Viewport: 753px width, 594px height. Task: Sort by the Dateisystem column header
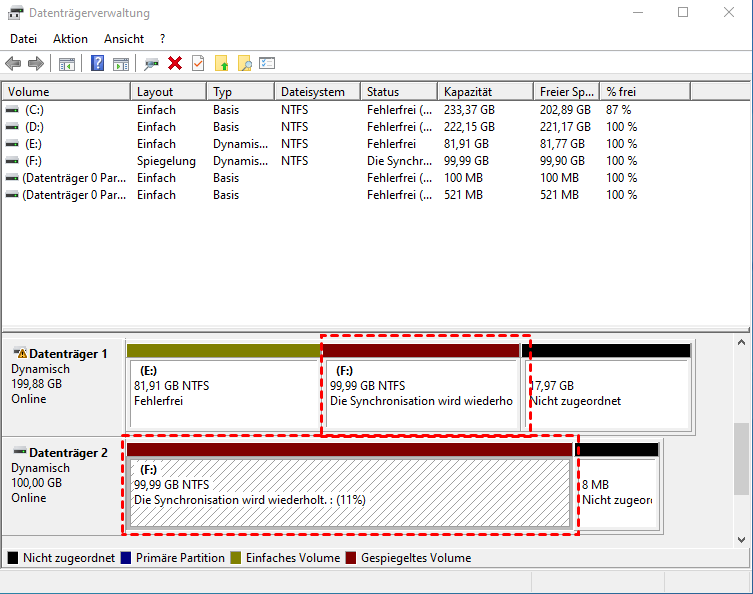317,92
